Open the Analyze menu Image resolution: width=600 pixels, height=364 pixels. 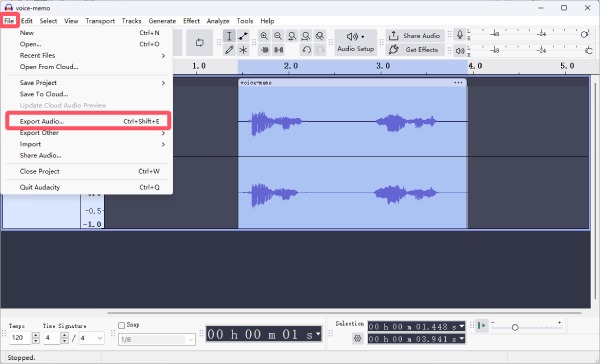218,21
